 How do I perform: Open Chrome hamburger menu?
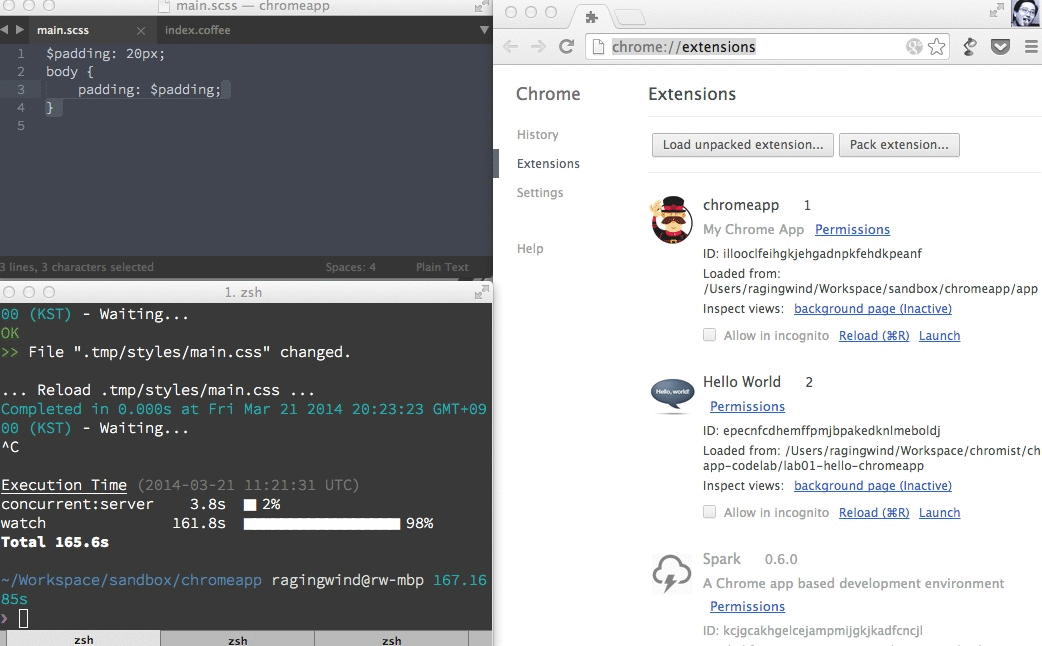tap(1031, 47)
